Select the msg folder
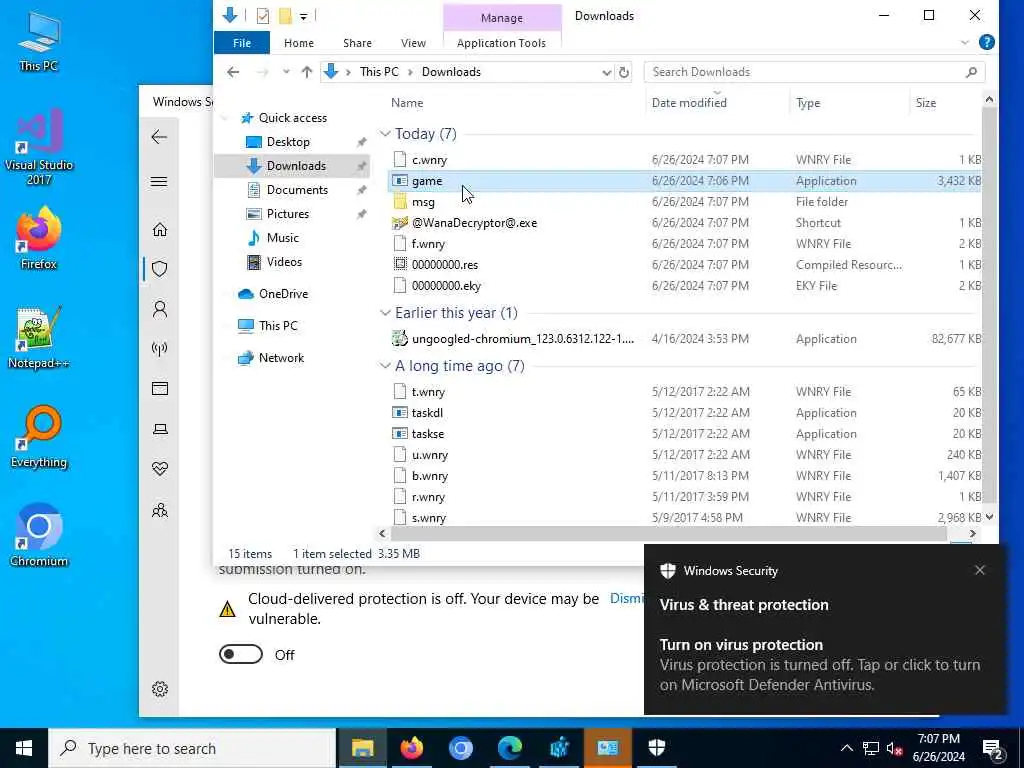 click(423, 202)
